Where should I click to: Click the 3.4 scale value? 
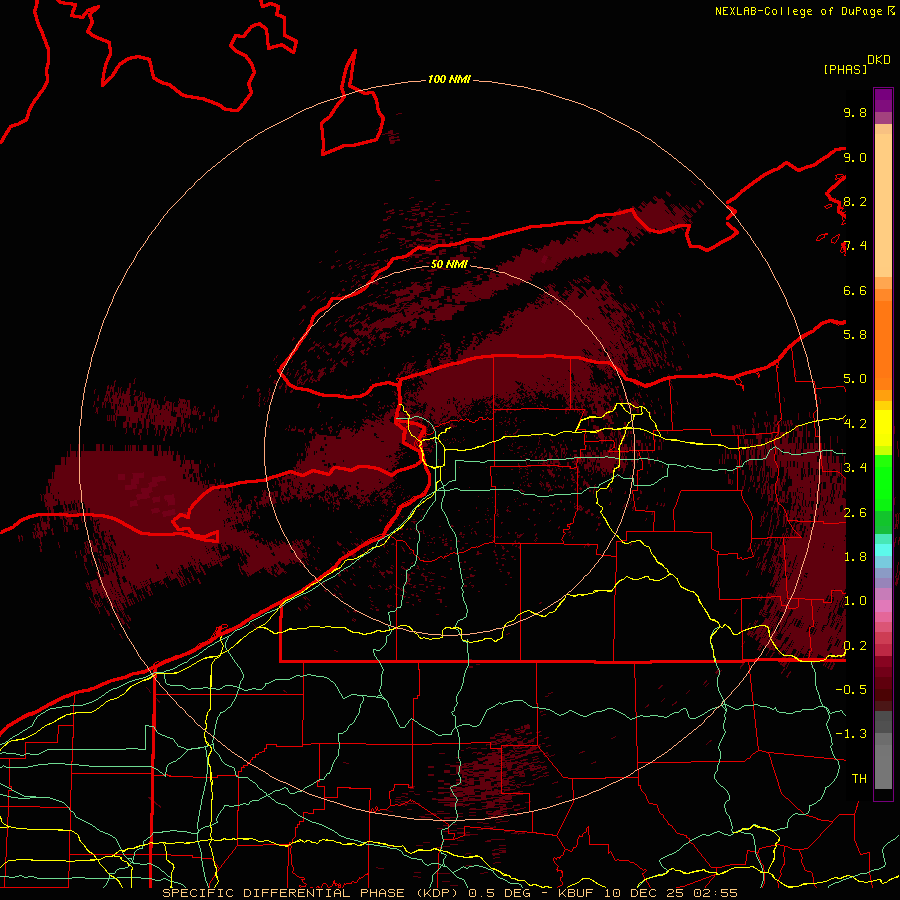click(x=855, y=467)
